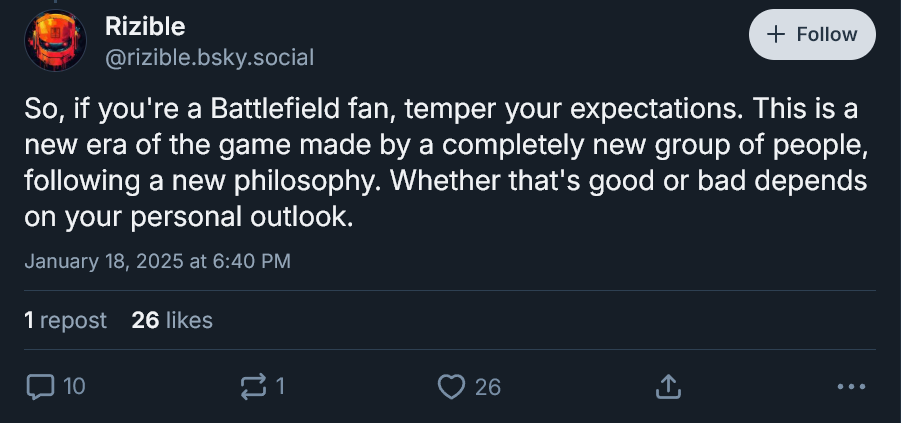The image size is (901, 423).
Task: Follow the Rizible account
Action: point(812,35)
